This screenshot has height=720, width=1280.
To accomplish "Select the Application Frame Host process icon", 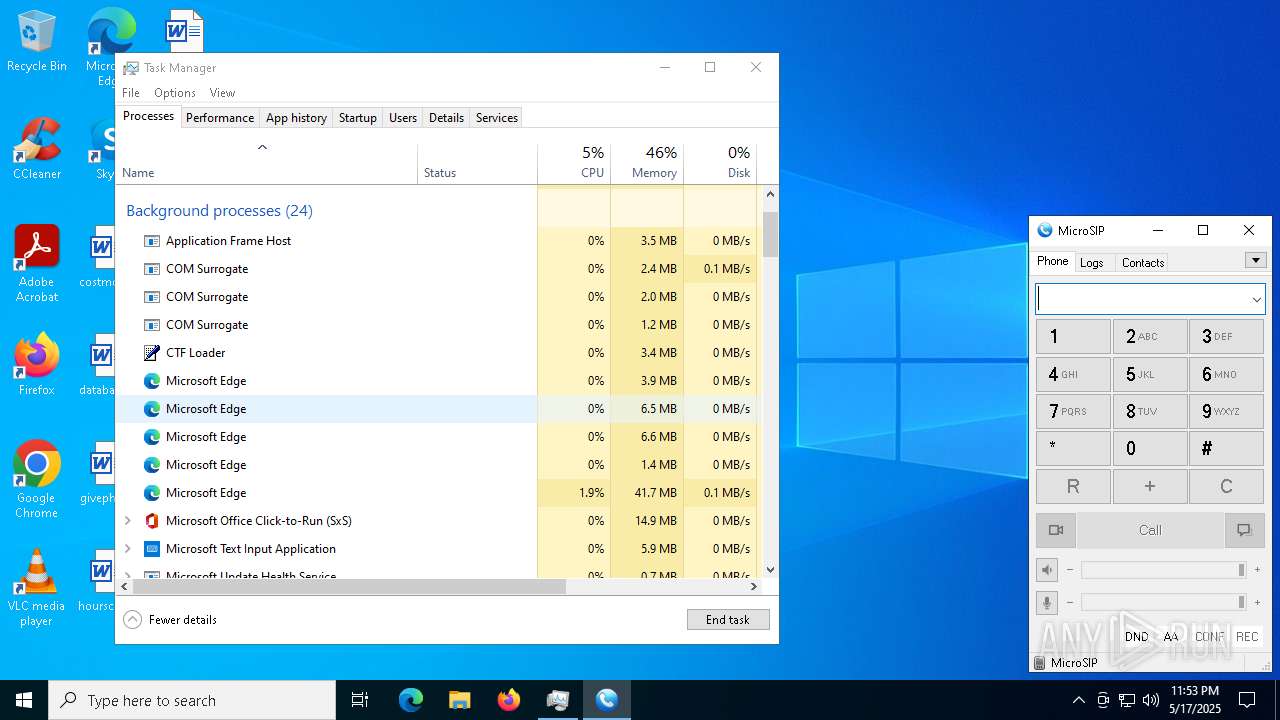I will coord(152,241).
